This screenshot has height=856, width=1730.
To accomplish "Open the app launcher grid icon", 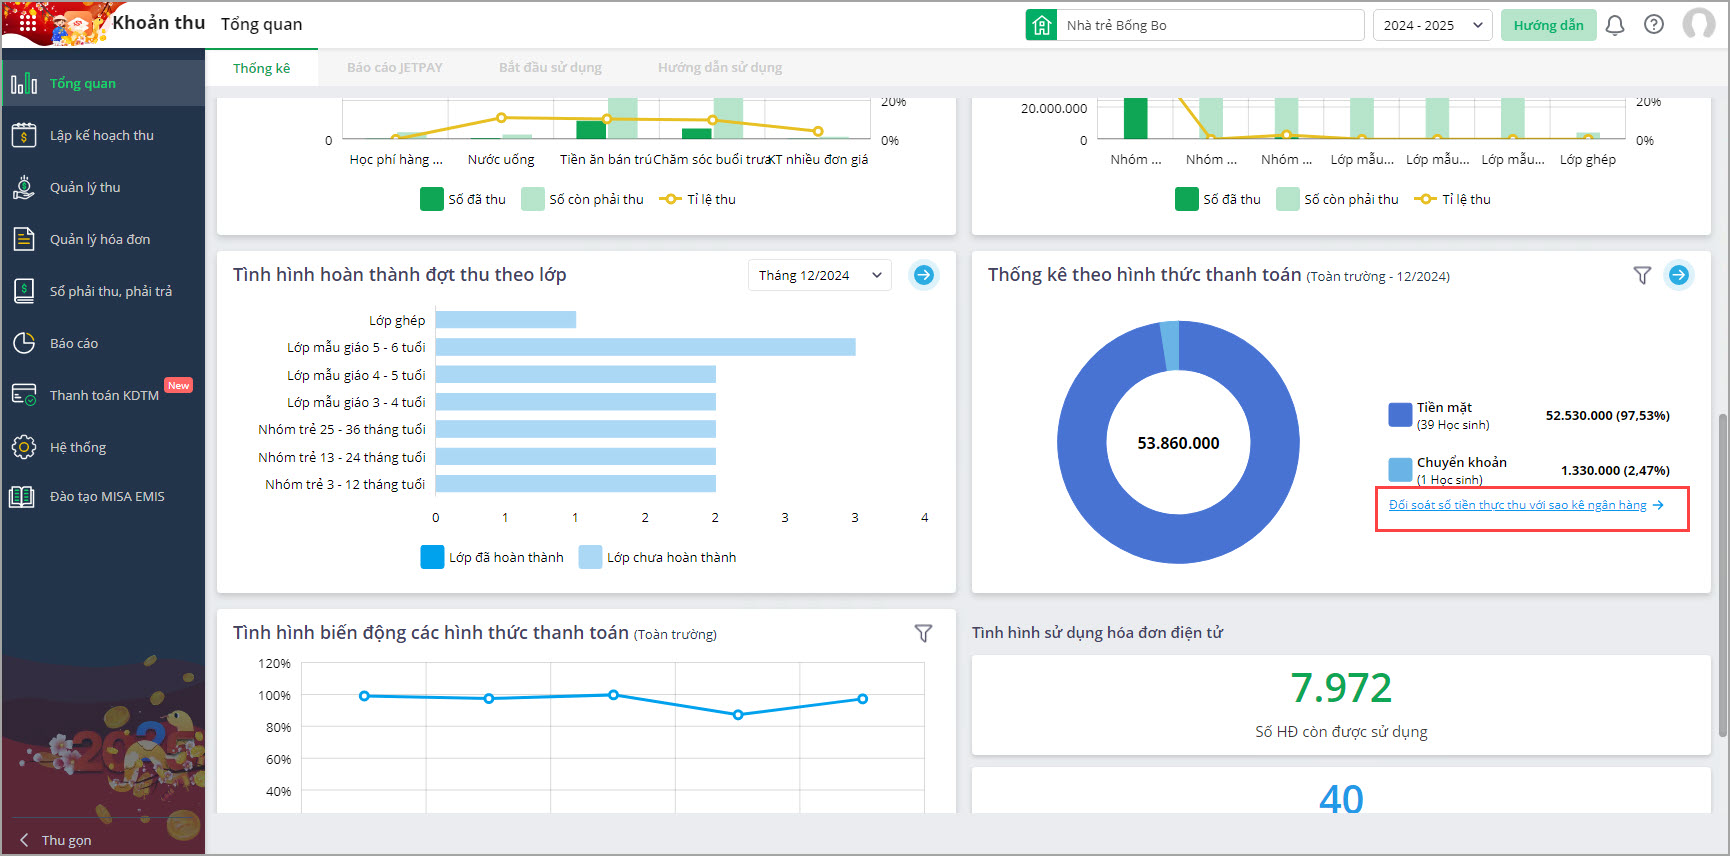I will [x=27, y=21].
